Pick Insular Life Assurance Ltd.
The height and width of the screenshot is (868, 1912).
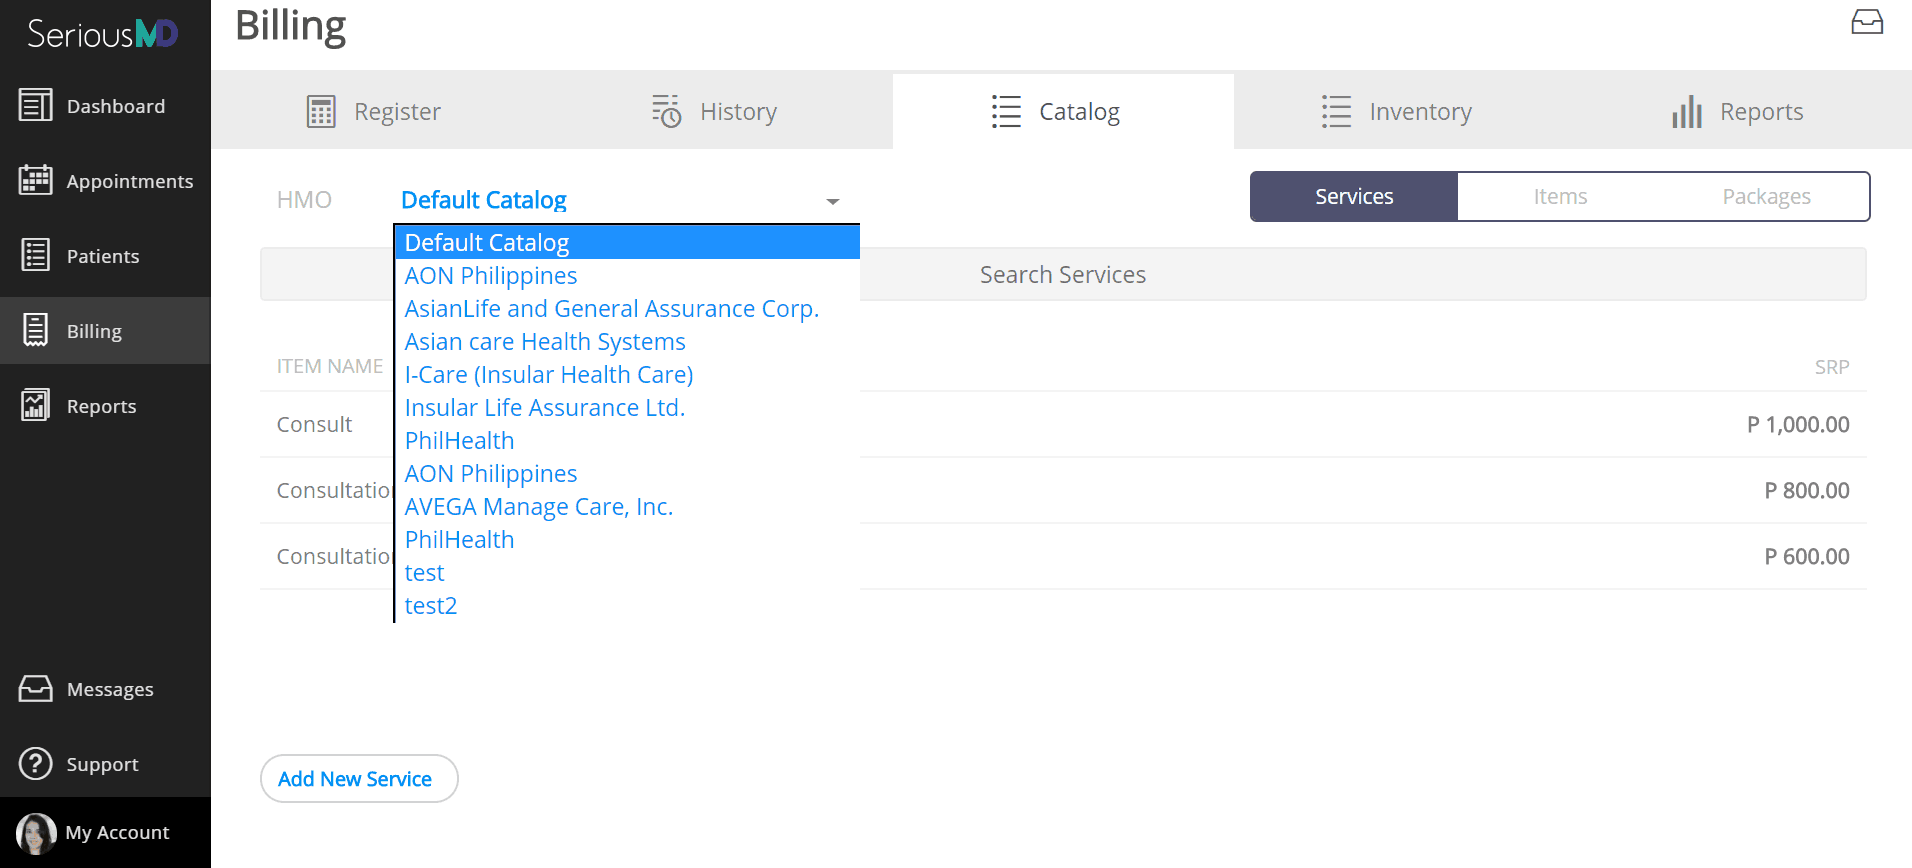point(627,407)
